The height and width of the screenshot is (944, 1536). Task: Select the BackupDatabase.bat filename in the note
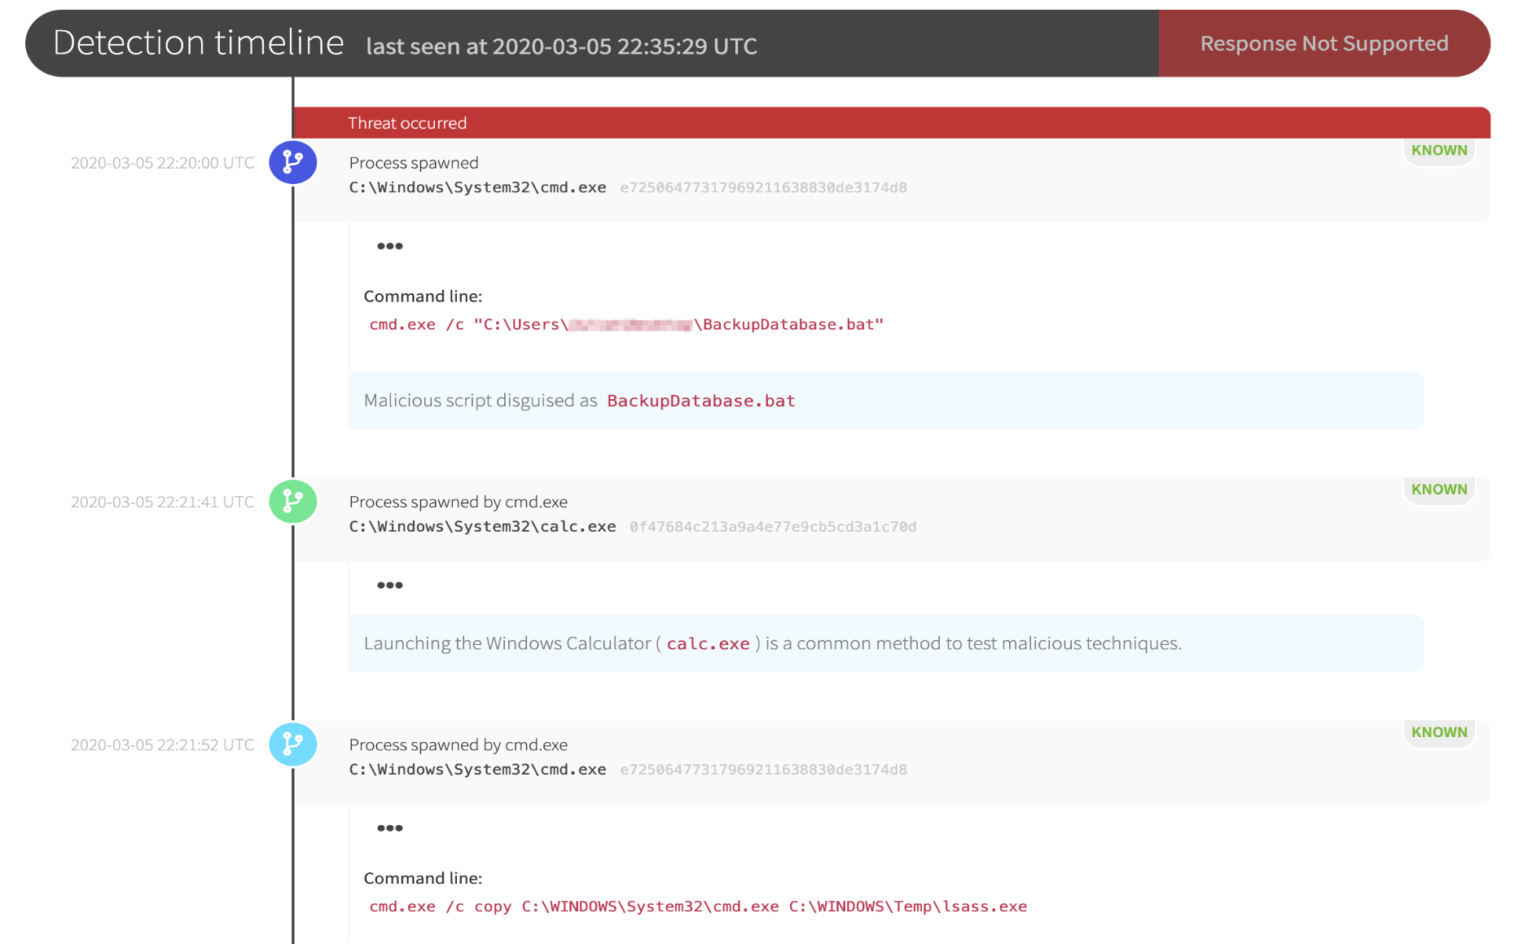pos(700,400)
